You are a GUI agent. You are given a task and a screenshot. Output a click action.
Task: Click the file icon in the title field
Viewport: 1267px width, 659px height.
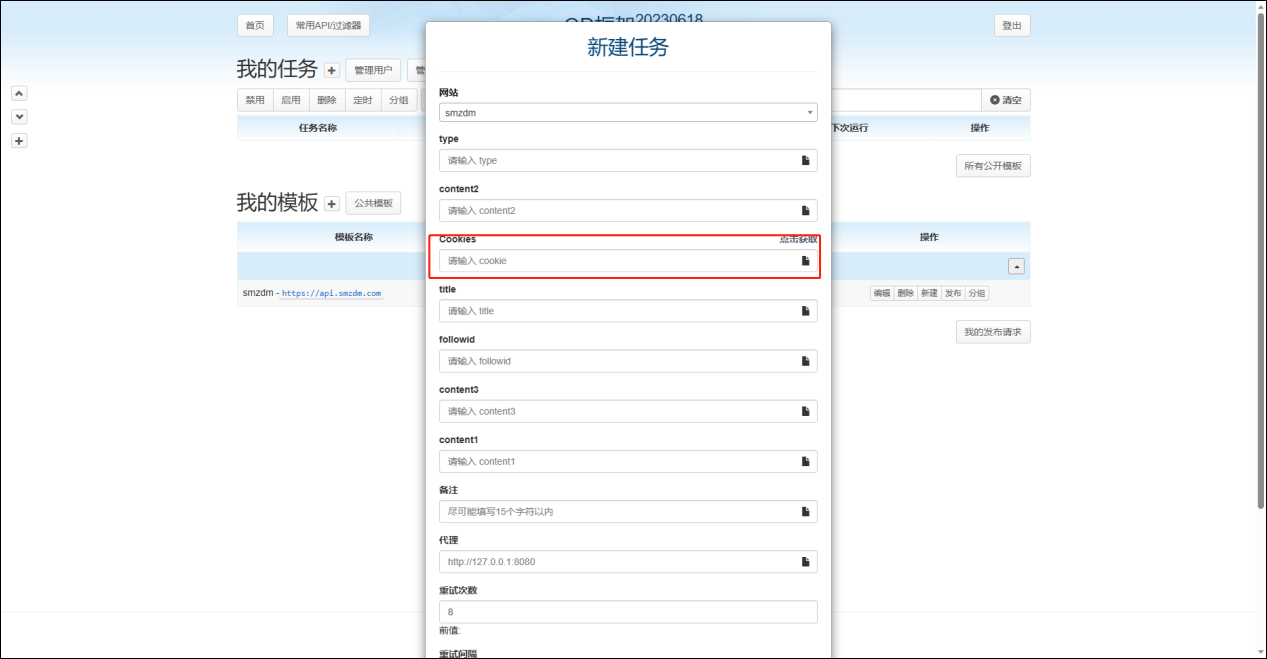point(805,311)
